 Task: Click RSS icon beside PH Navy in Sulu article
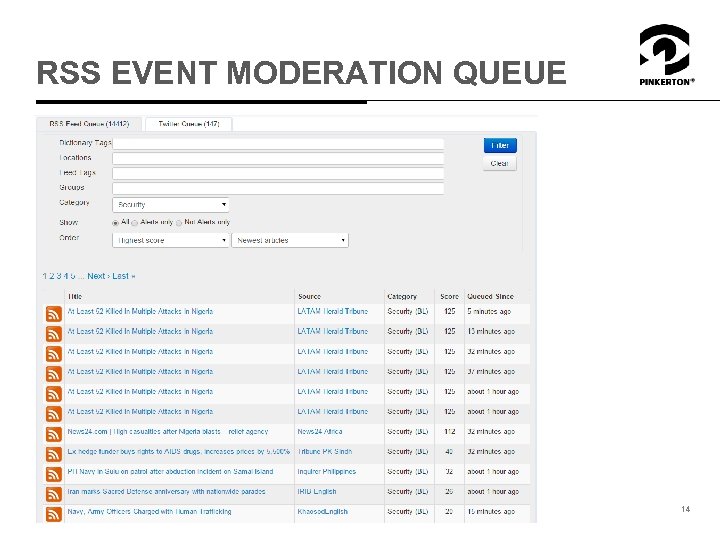54,474
